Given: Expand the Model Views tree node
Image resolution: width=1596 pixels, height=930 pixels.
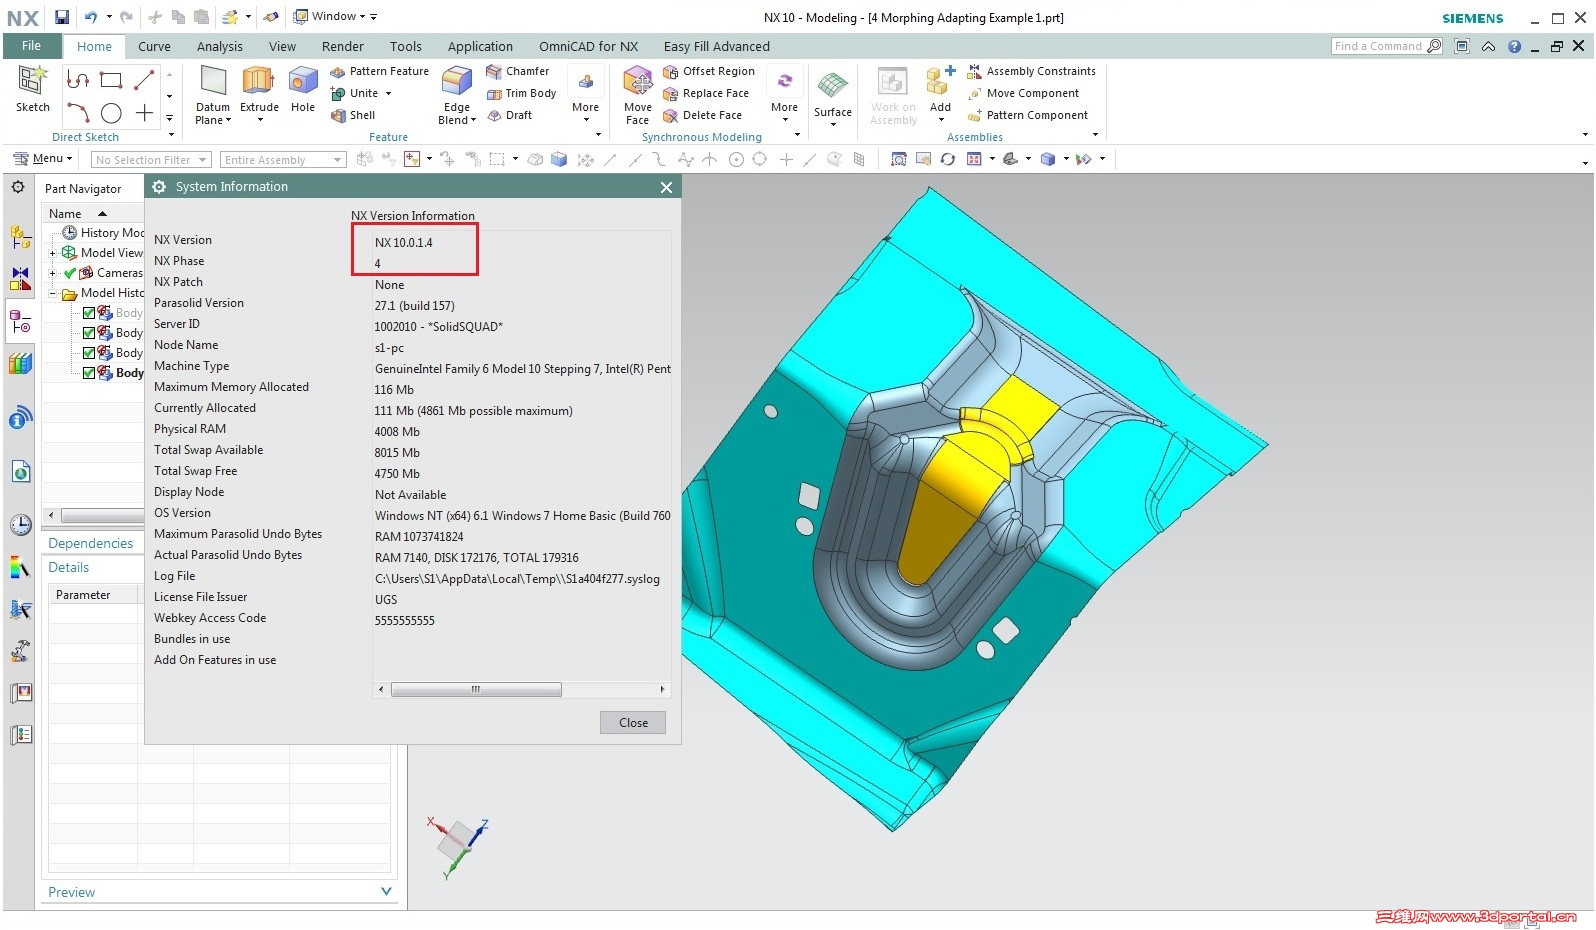Looking at the screenshot, I should 52,253.
